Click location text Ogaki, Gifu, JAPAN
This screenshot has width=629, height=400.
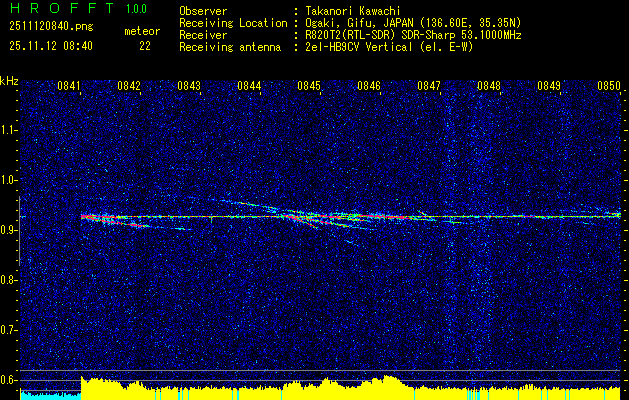click(x=359, y=23)
